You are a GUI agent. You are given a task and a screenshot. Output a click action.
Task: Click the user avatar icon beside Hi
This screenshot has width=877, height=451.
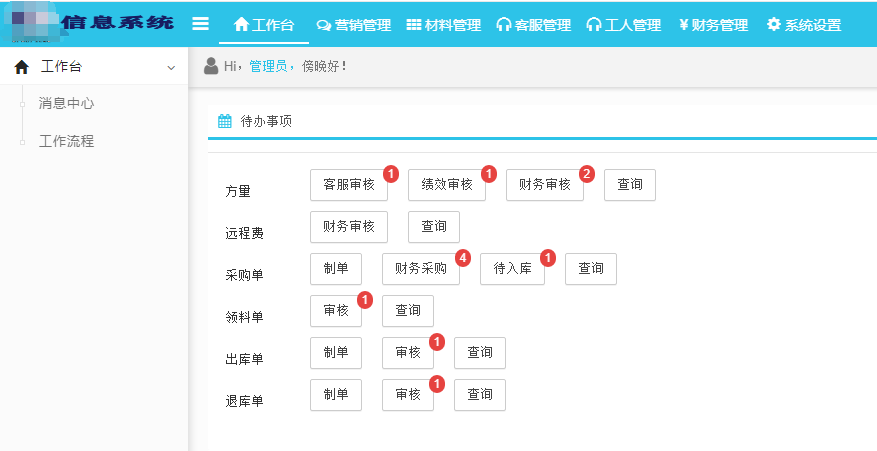(x=211, y=65)
